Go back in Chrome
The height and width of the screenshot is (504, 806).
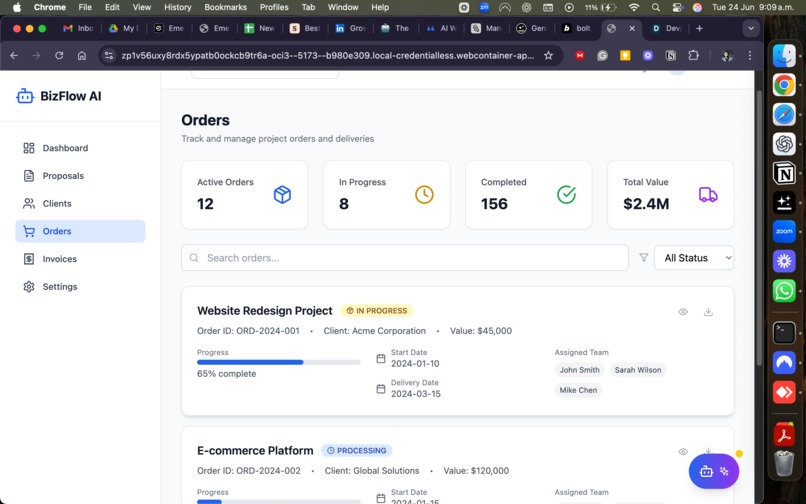(x=14, y=56)
